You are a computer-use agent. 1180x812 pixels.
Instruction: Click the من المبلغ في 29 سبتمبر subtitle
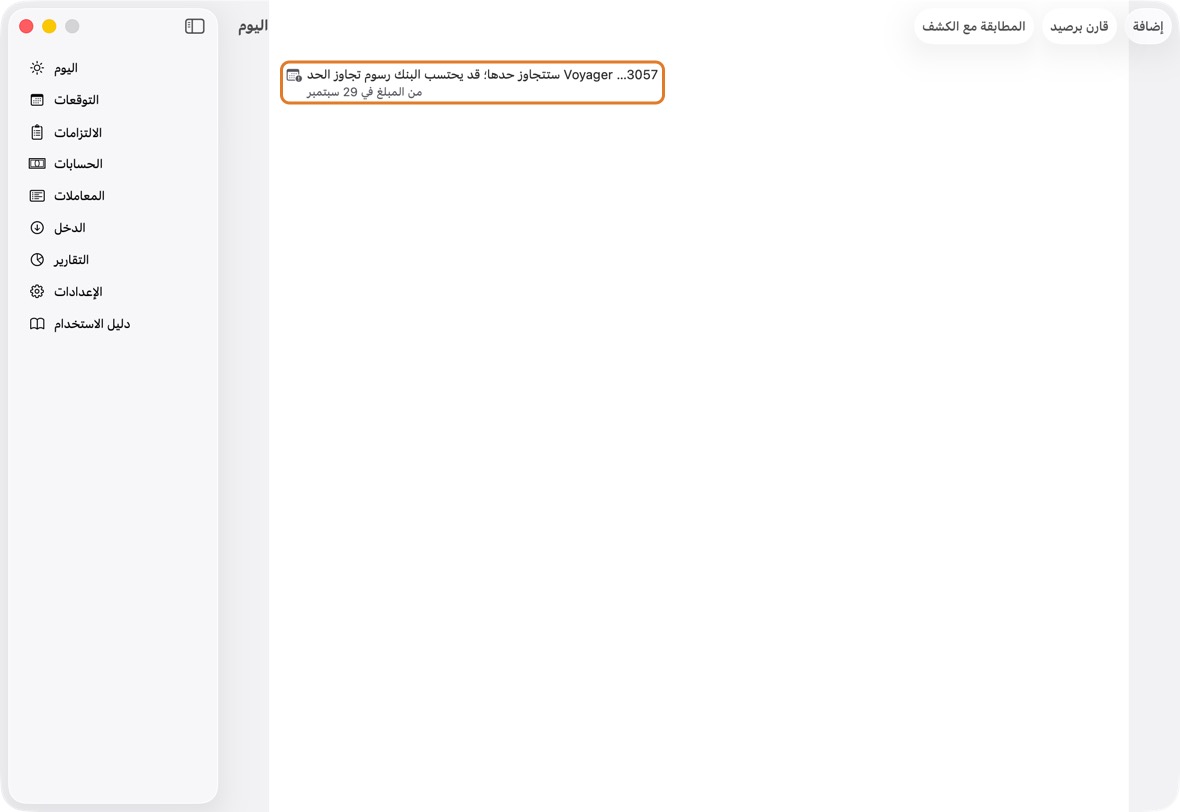pyautogui.click(x=364, y=92)
